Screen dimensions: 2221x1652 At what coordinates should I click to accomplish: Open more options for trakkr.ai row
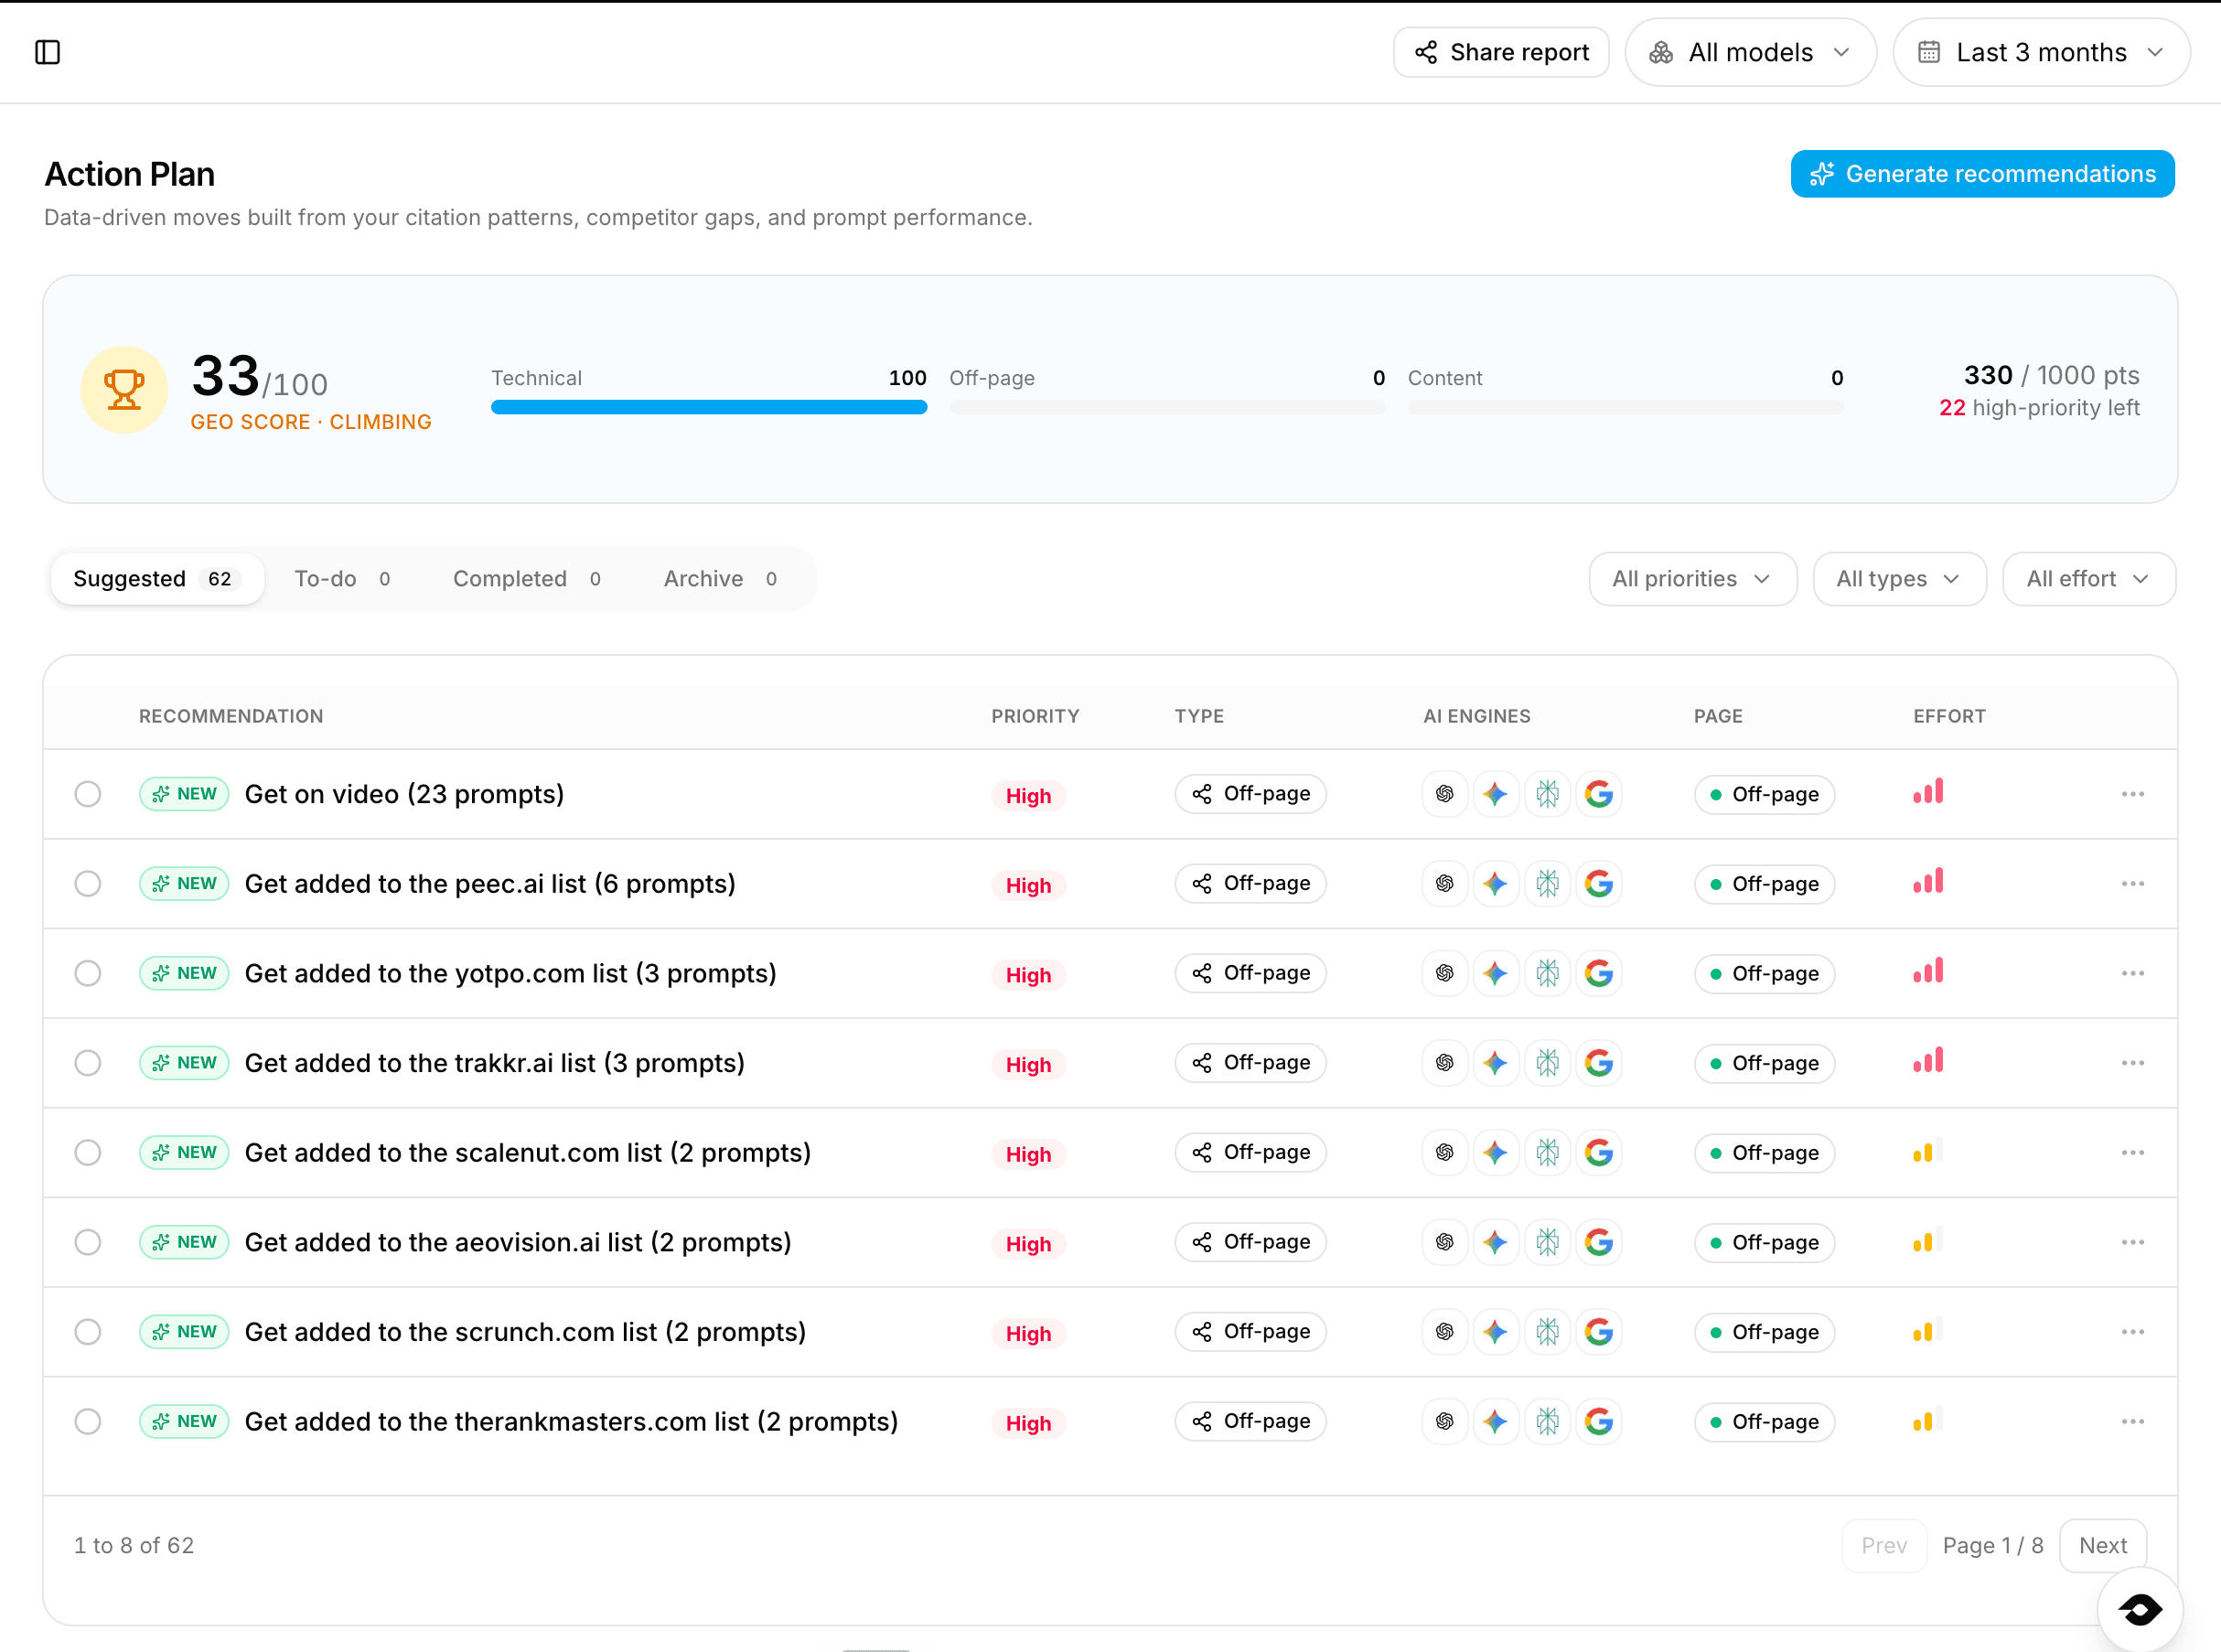coord(2132,1063)
